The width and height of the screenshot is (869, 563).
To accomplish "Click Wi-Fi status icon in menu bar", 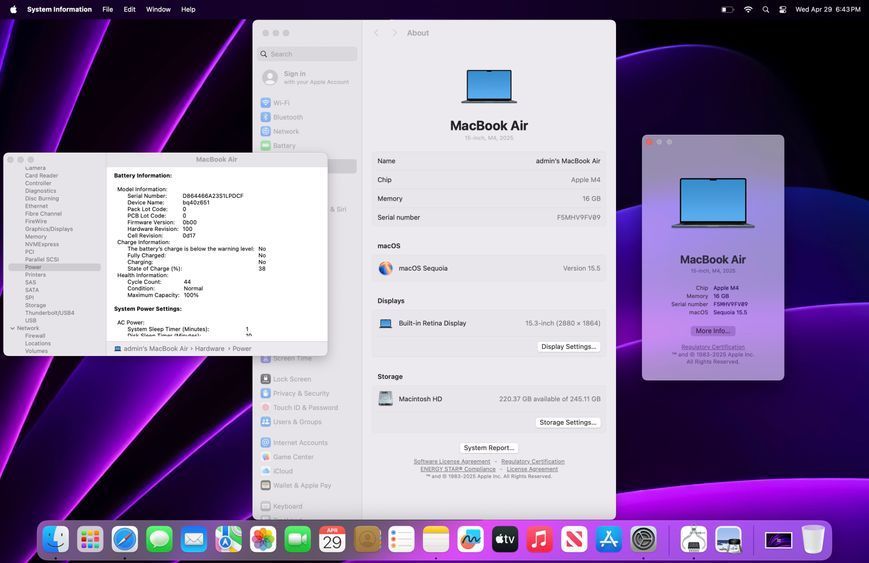I will (748, 9).
